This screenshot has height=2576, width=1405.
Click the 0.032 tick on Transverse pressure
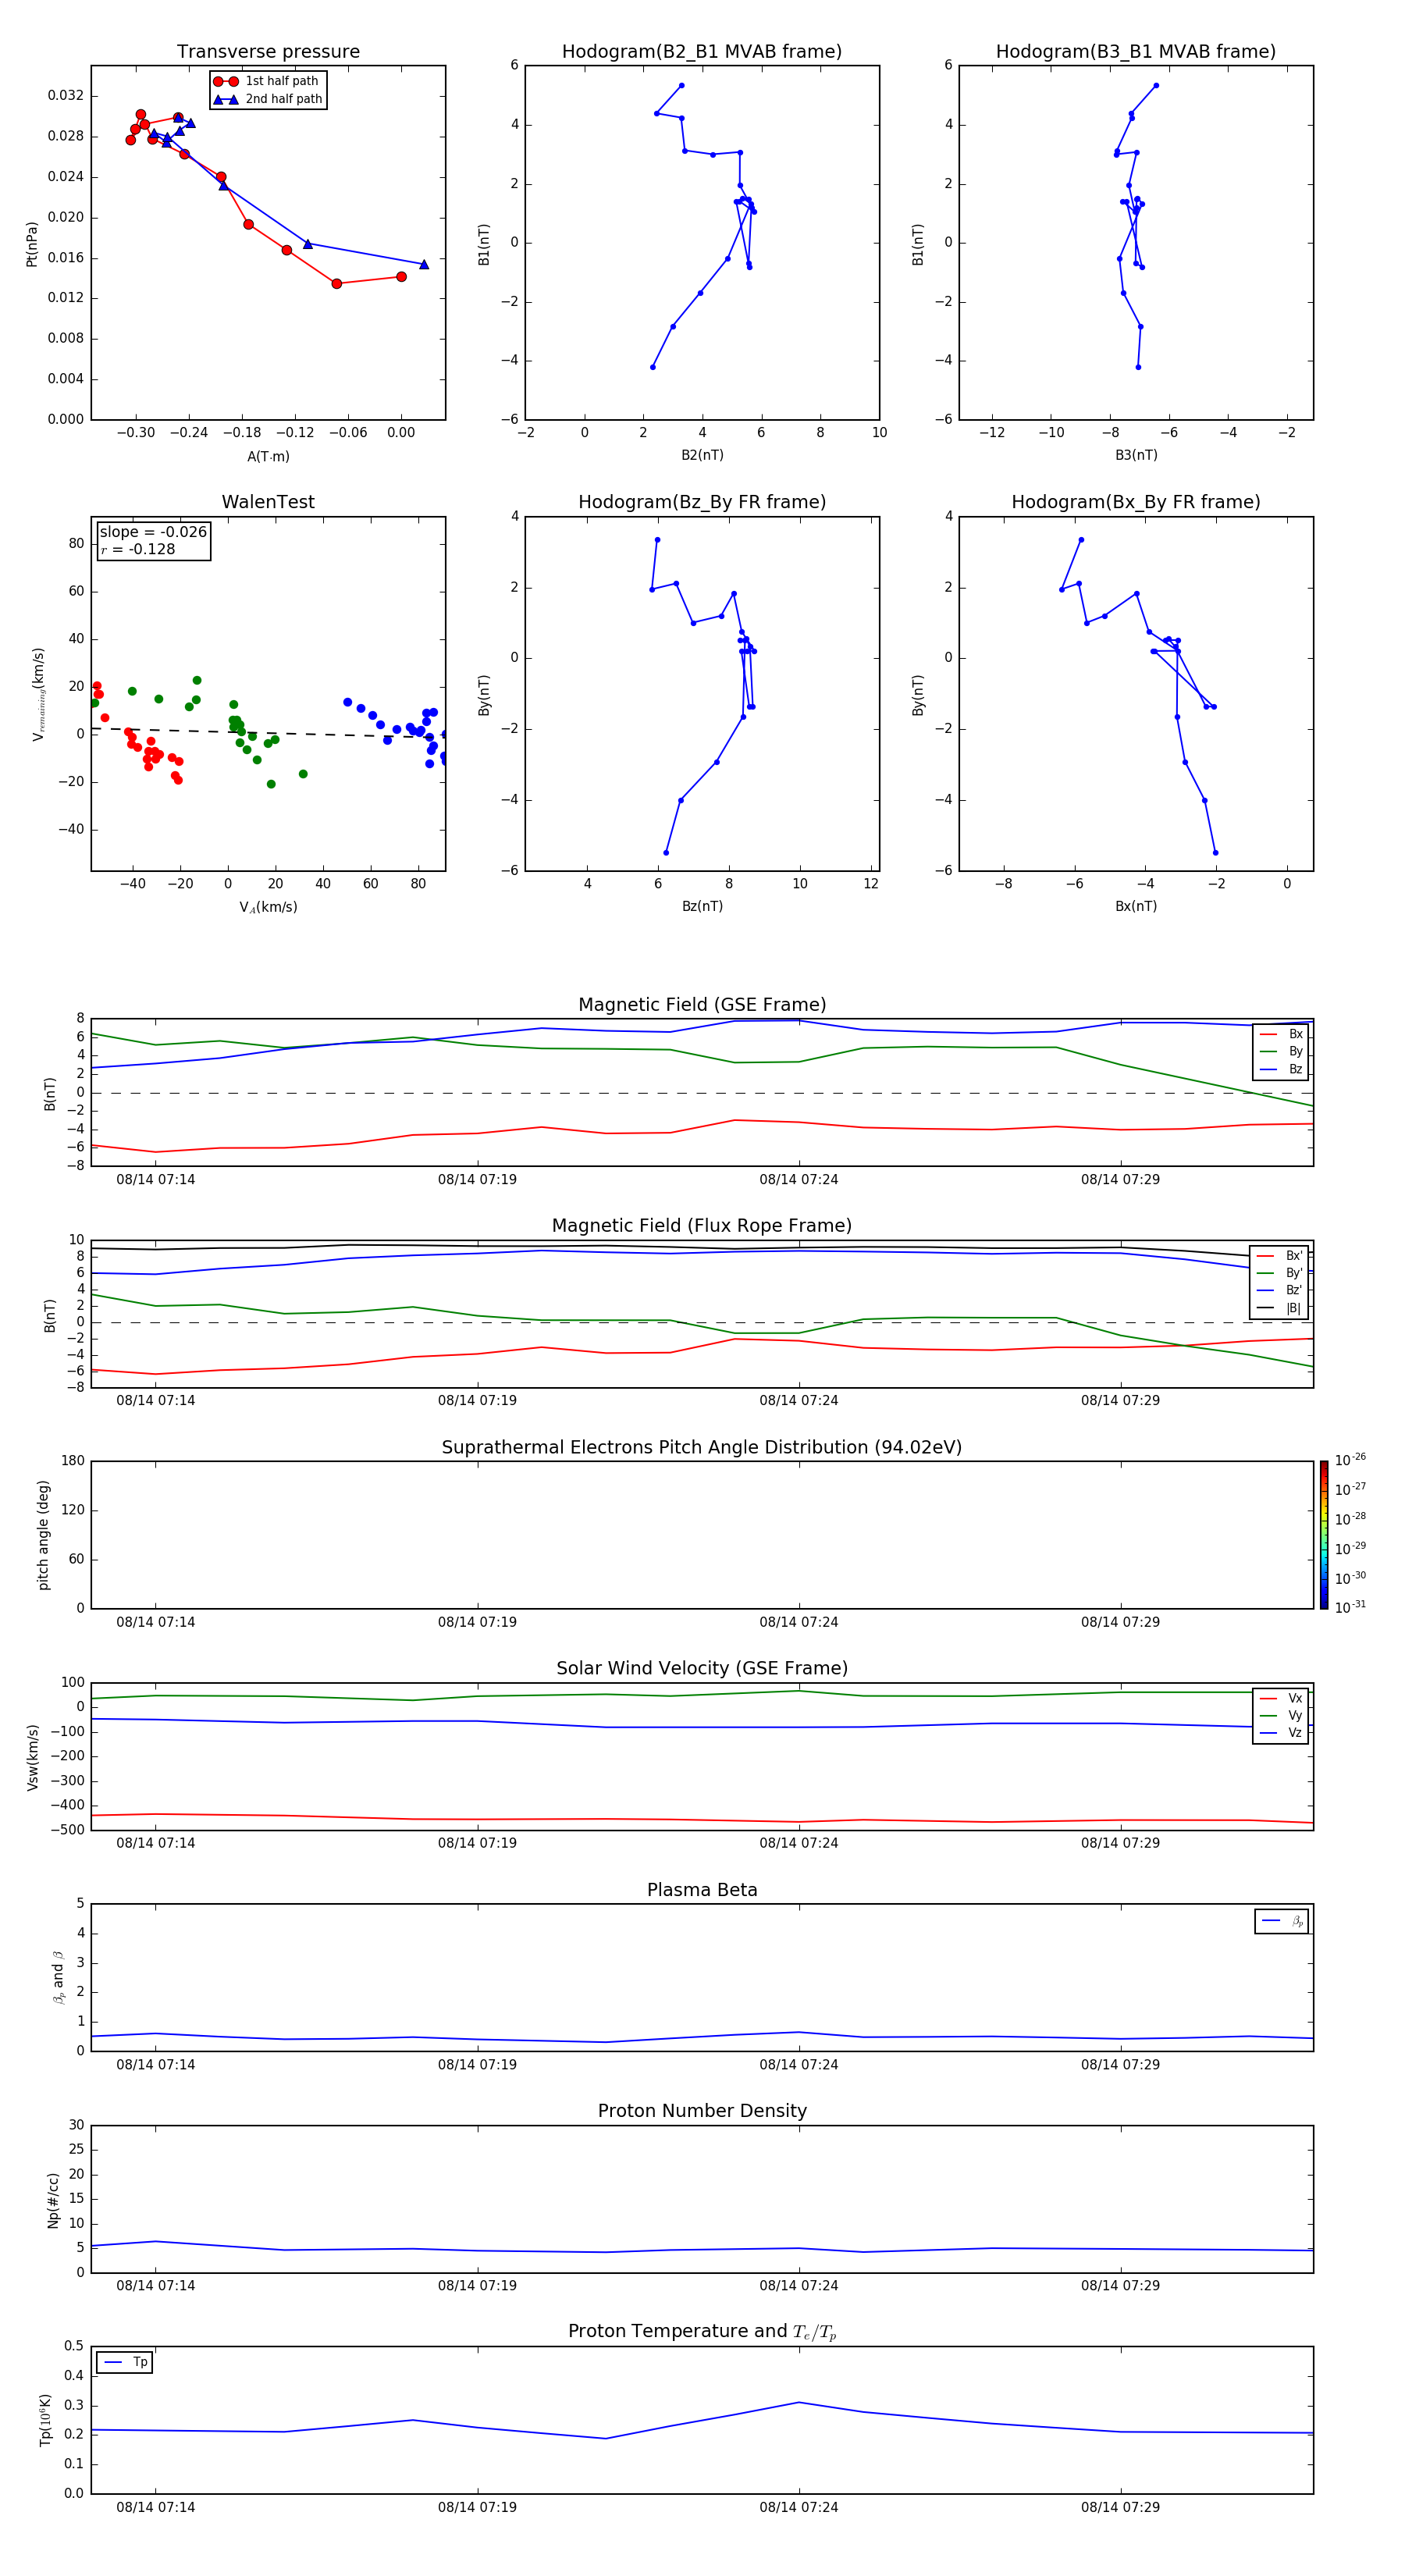66,96
